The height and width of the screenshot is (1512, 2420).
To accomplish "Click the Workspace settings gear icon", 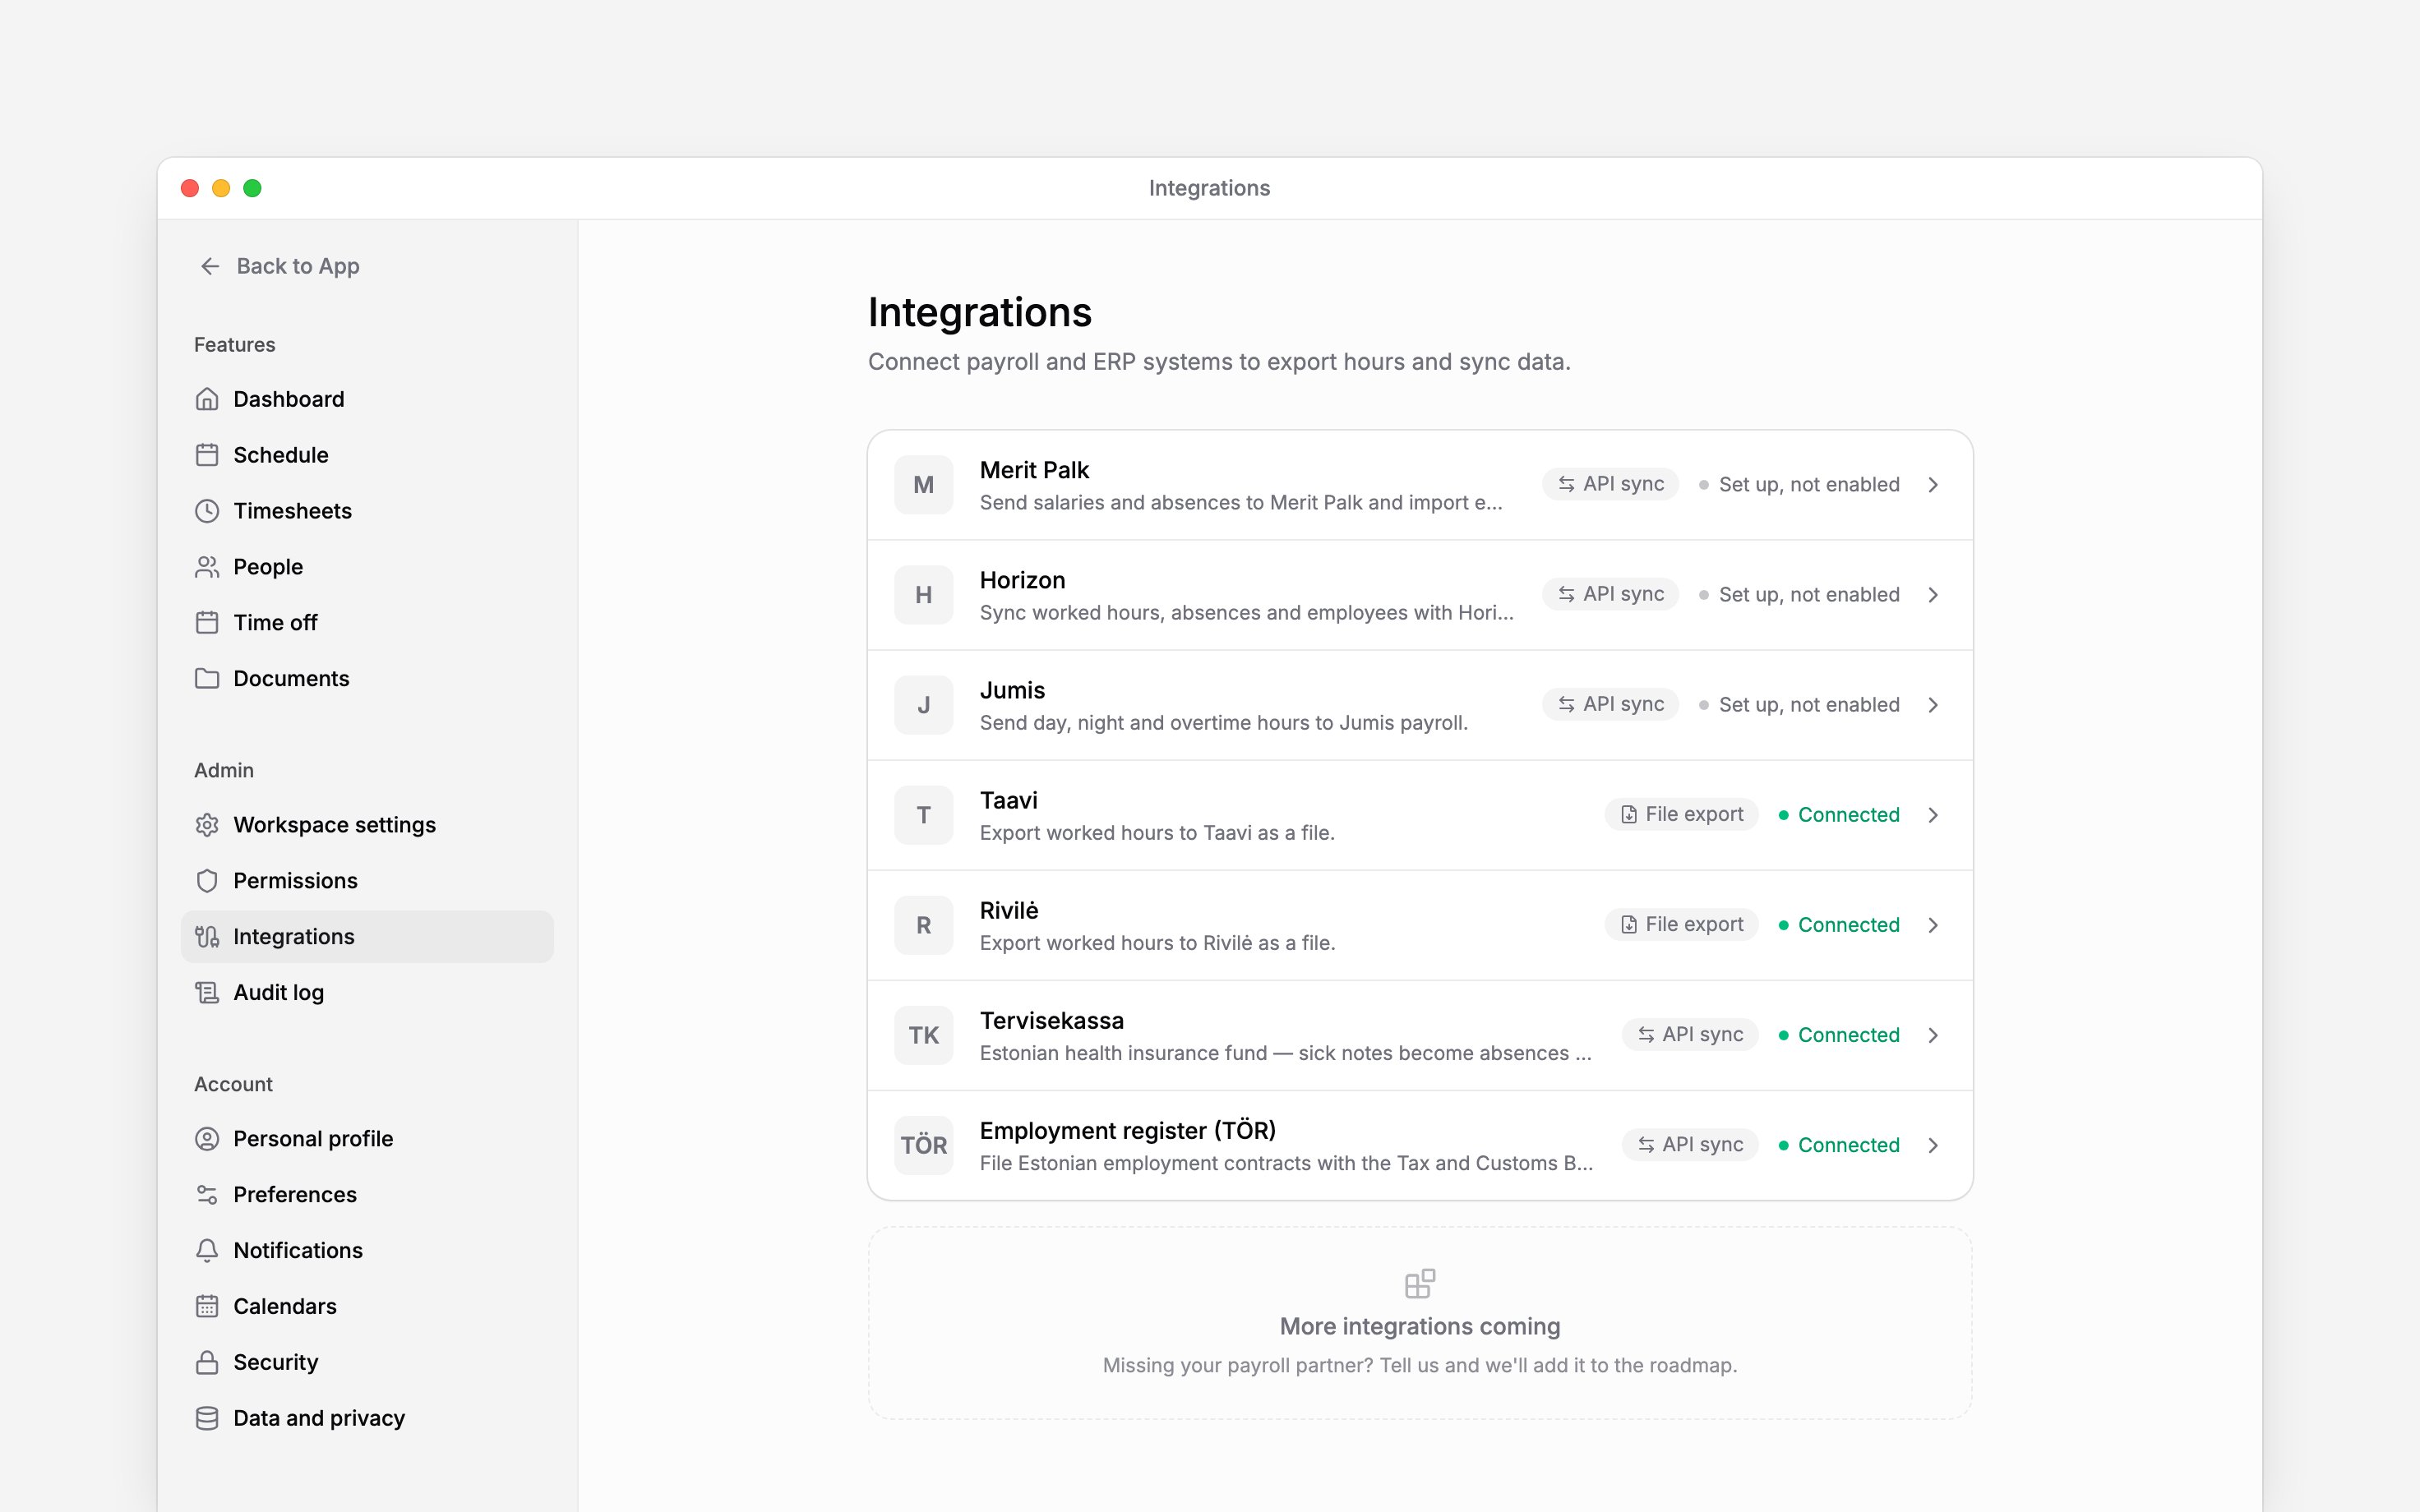I will [207, 825].
